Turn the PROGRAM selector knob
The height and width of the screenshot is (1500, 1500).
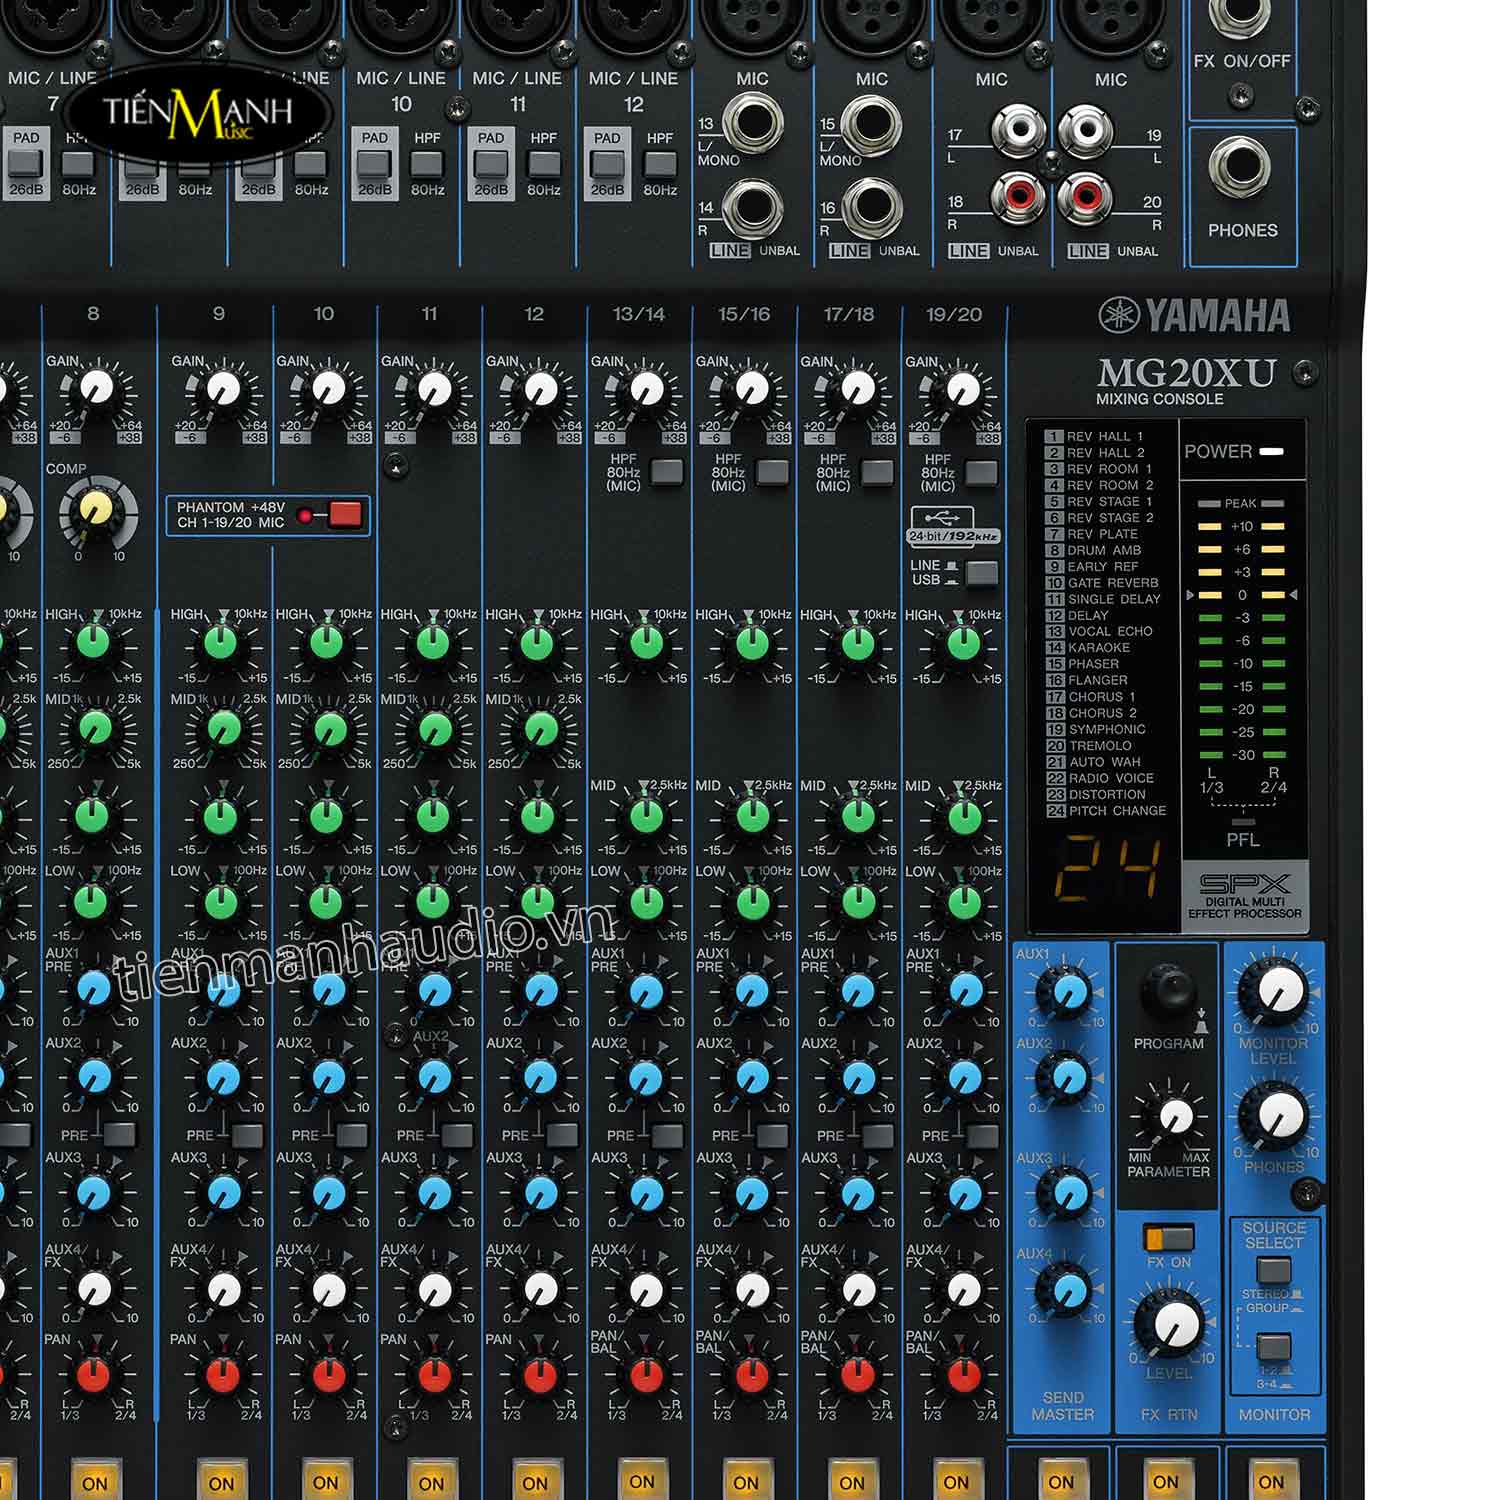[x=1169, y=991]
